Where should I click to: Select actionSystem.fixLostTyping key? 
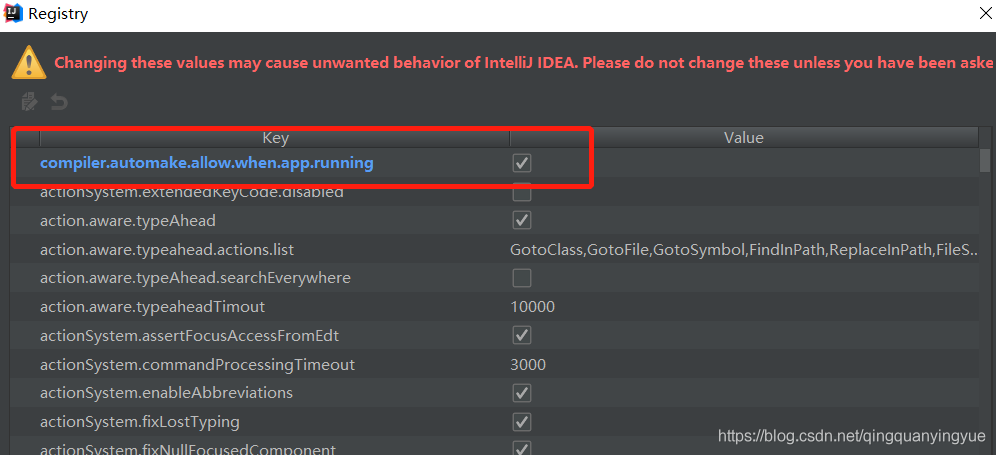[x=140, y=421]
